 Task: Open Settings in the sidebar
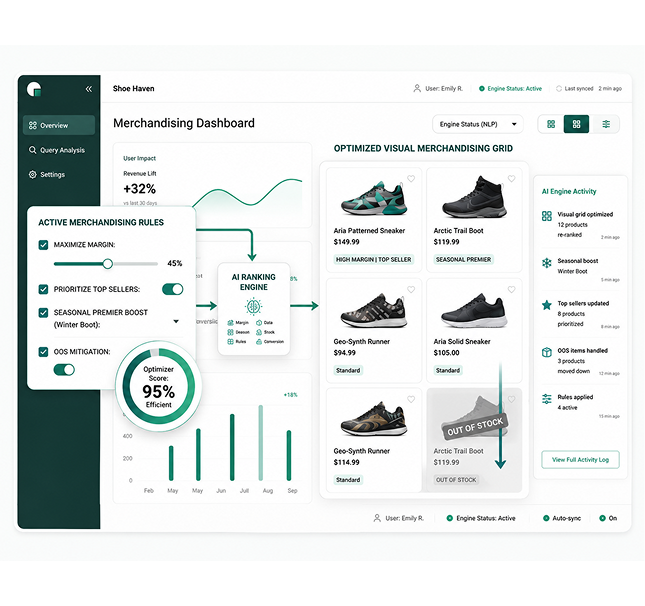coord(47,174)
